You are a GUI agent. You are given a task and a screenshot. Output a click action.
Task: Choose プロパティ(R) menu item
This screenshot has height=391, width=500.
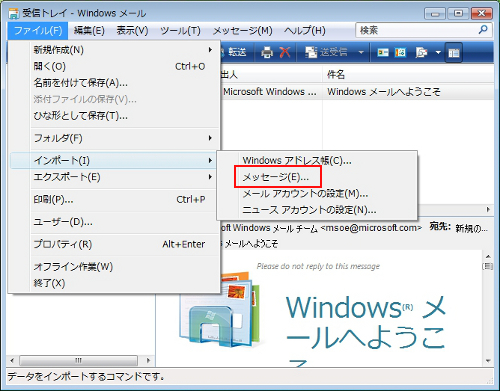115,244
